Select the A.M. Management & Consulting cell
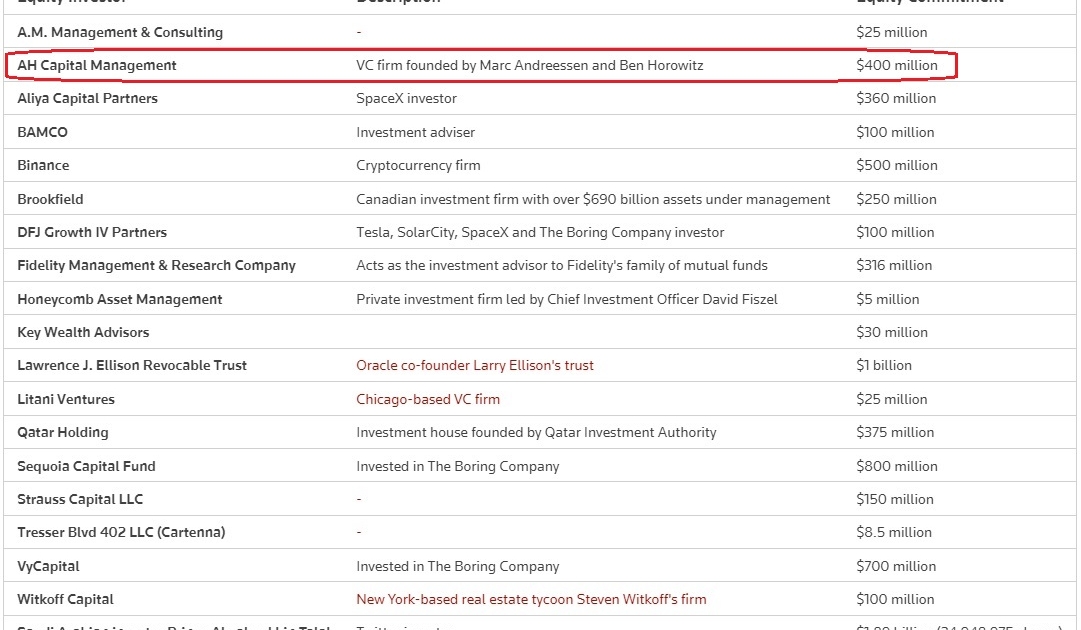Image resolution: width=1081 pixels, height=630 pixels. [x=120, y=32]
